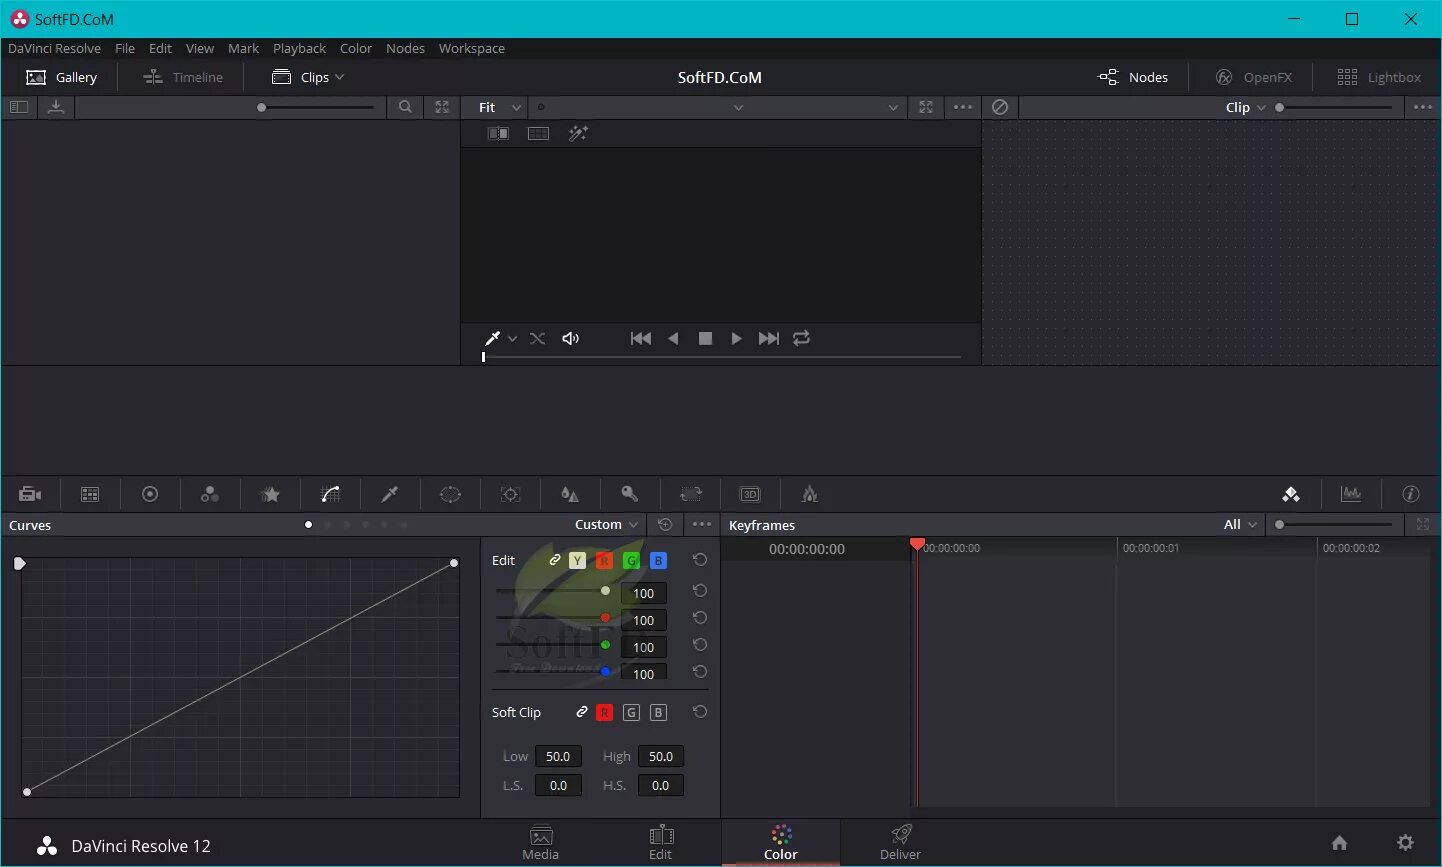1442x867 pixels.
Task: Open the Color Match palette icon
Action: click(90, 494)
